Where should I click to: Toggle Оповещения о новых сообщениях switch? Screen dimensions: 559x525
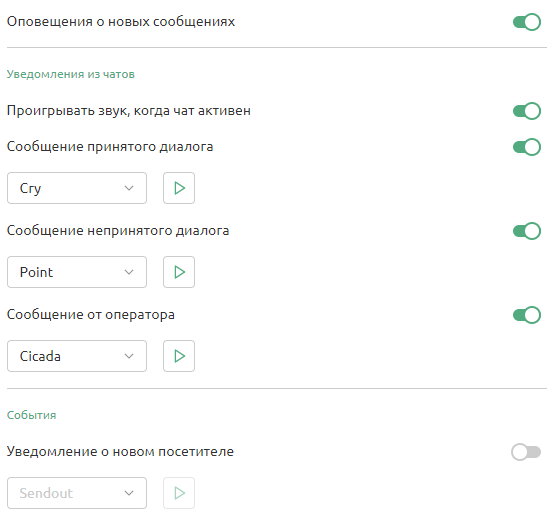click(527, 22)
